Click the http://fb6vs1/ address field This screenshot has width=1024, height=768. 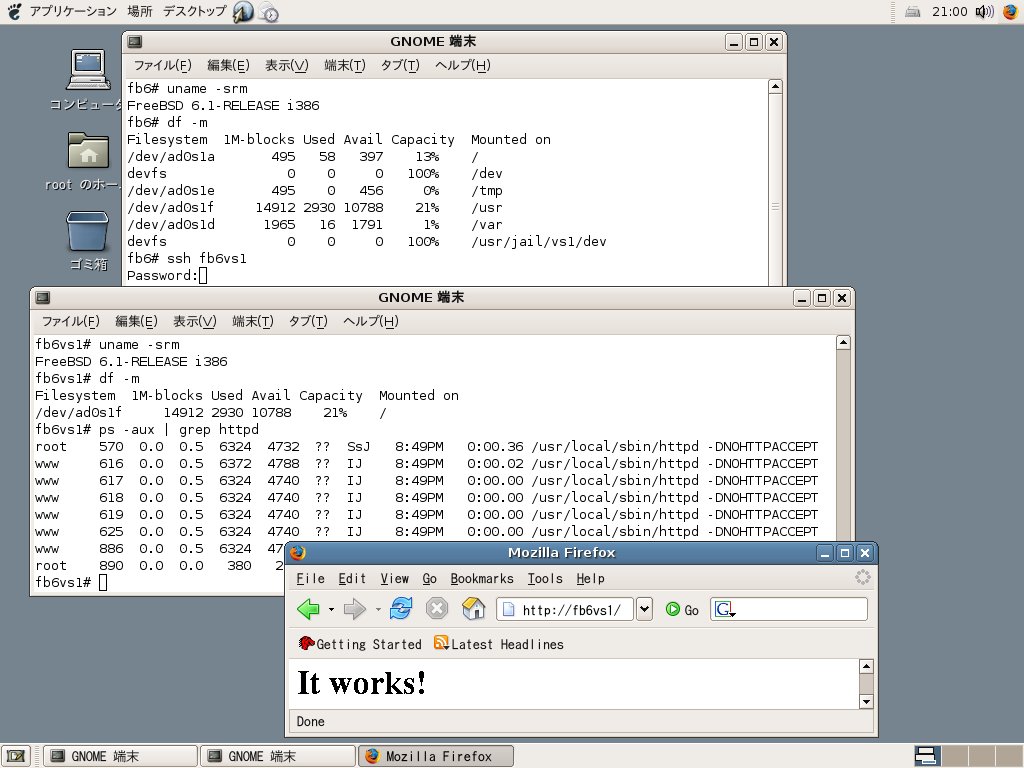[564, 609]
